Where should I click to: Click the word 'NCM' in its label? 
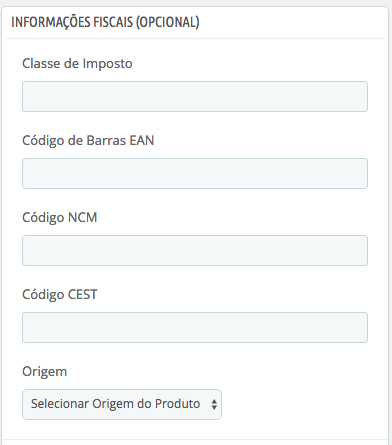tap(83, 217)
